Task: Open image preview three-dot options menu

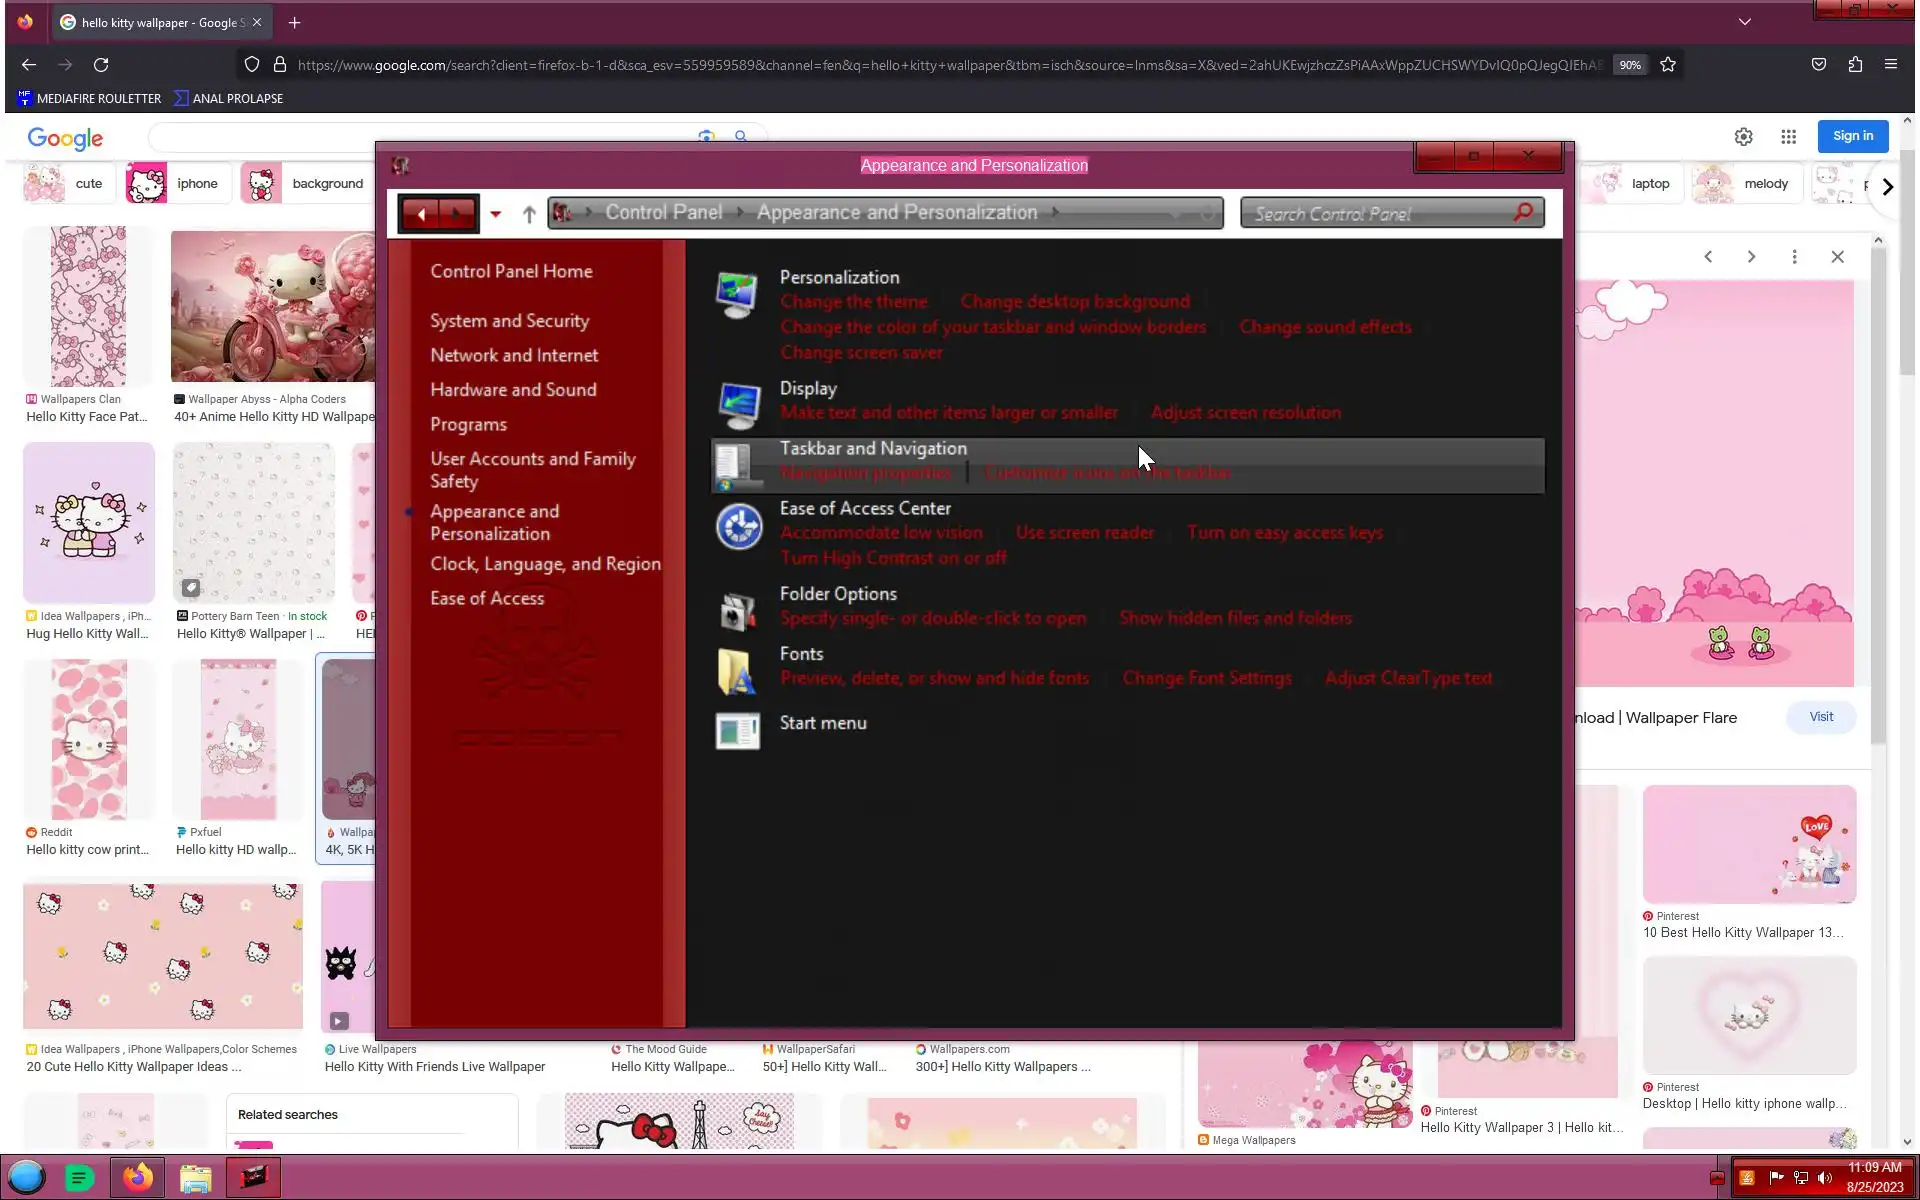Action: click(1794, 257)
